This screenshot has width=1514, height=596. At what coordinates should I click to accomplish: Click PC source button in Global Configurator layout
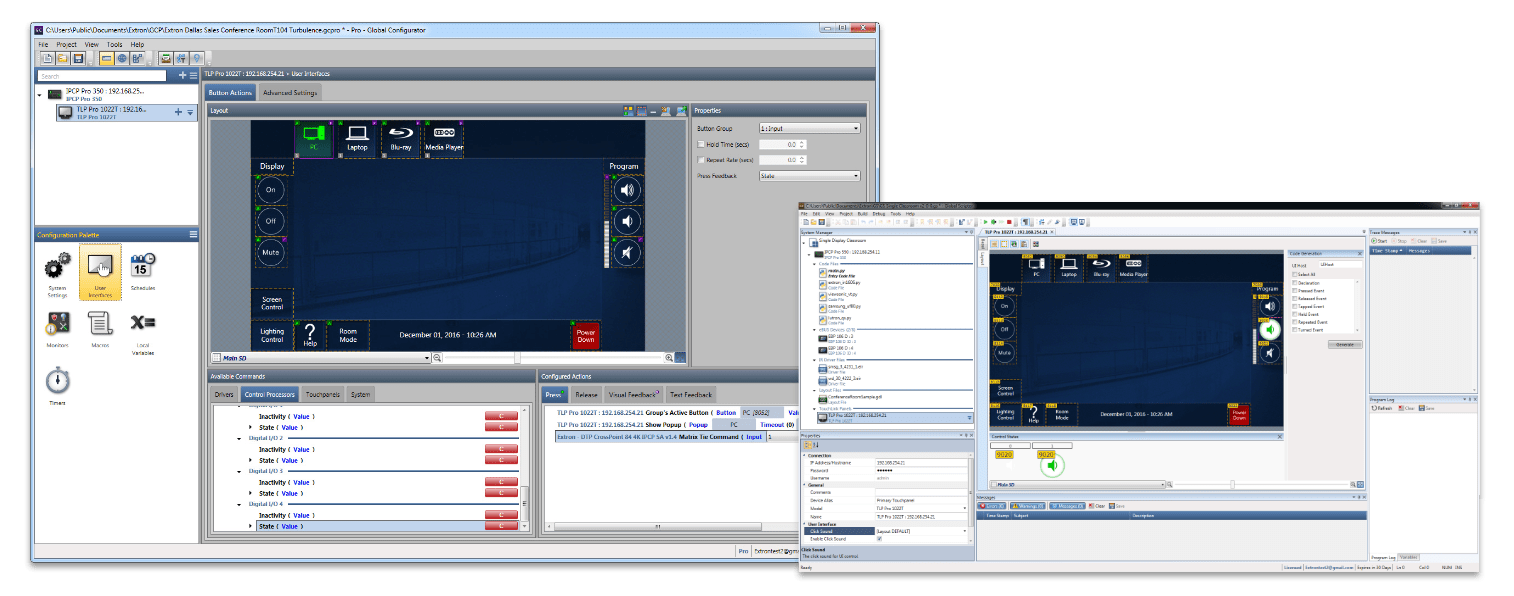[313, 139]
